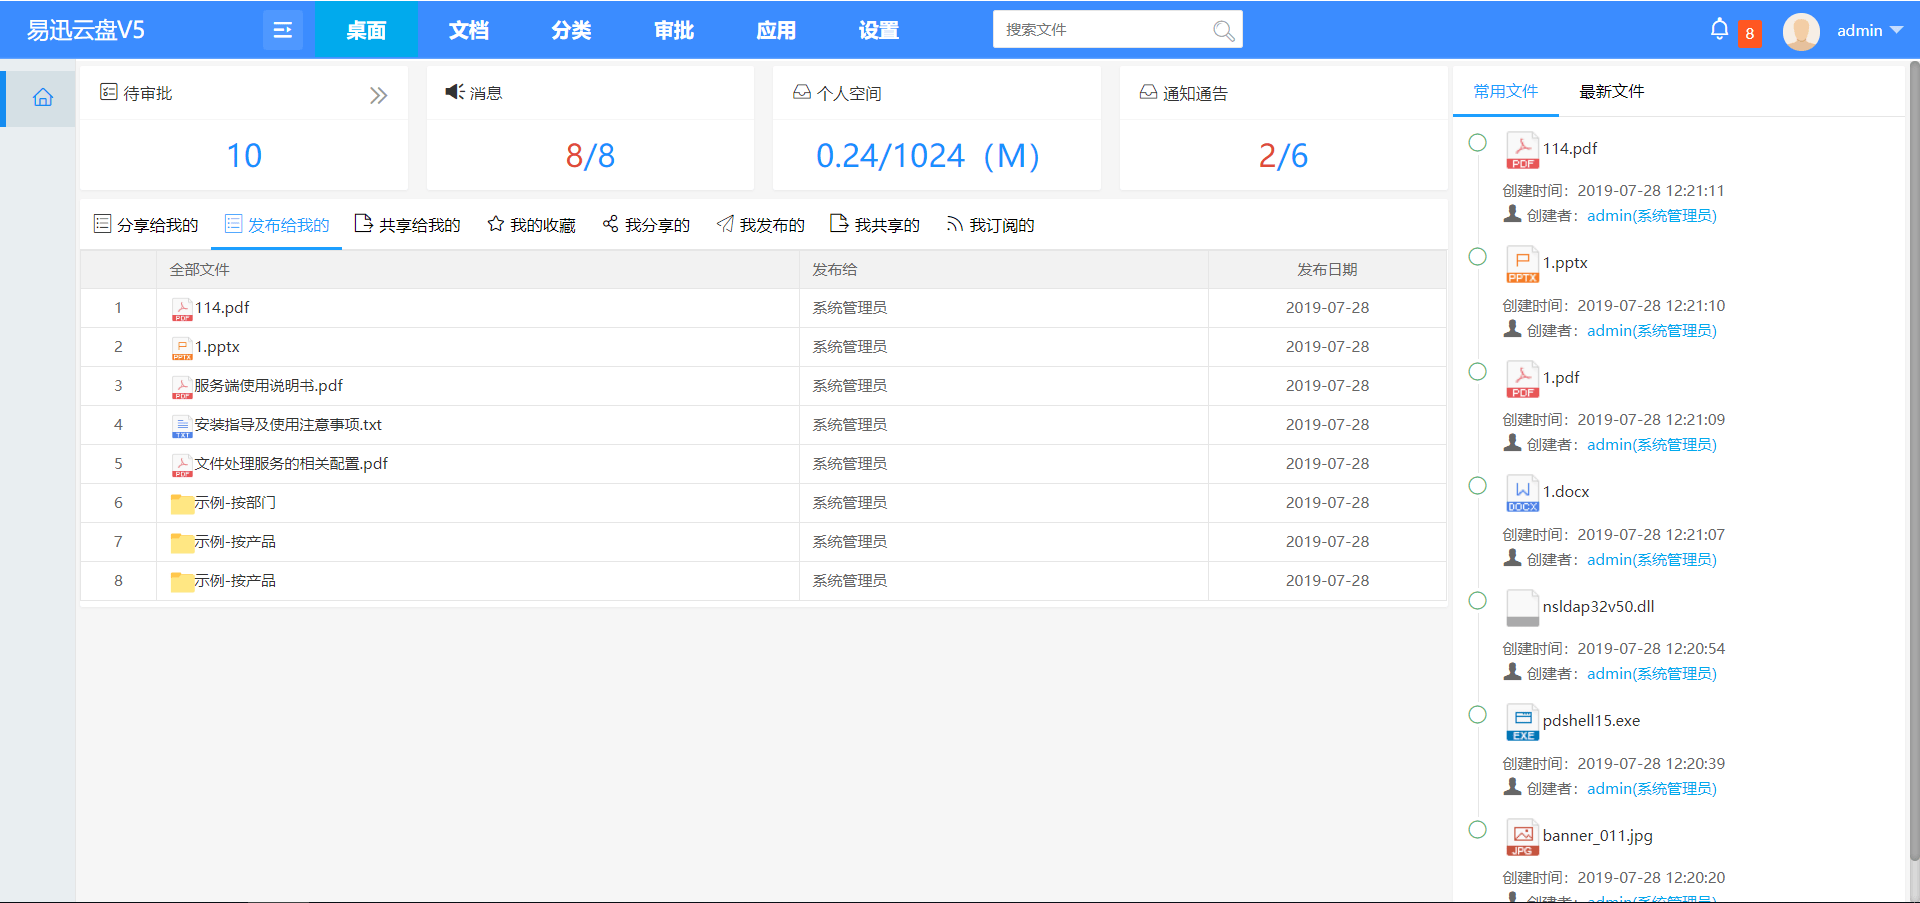Switch to the 我分享的 tab
The height and width of the screenshot is (903, 1920).
pos(646,225)
